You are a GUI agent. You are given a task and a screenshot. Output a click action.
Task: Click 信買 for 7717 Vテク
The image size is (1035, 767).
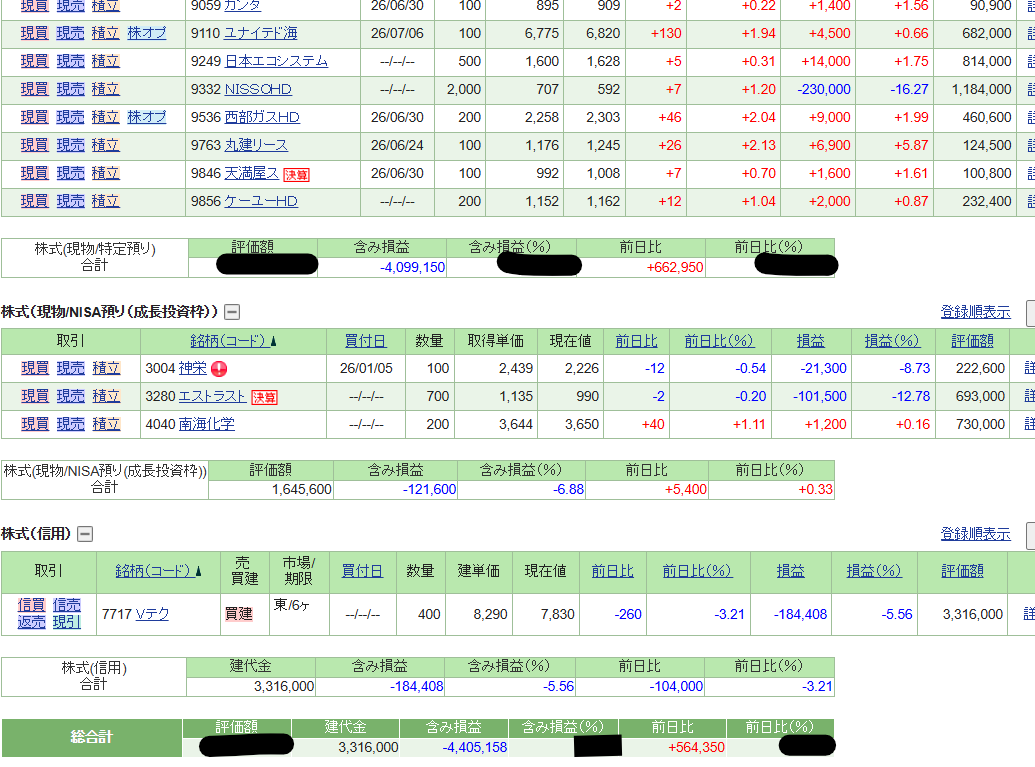pyautogui.click(x=31, y=605)
